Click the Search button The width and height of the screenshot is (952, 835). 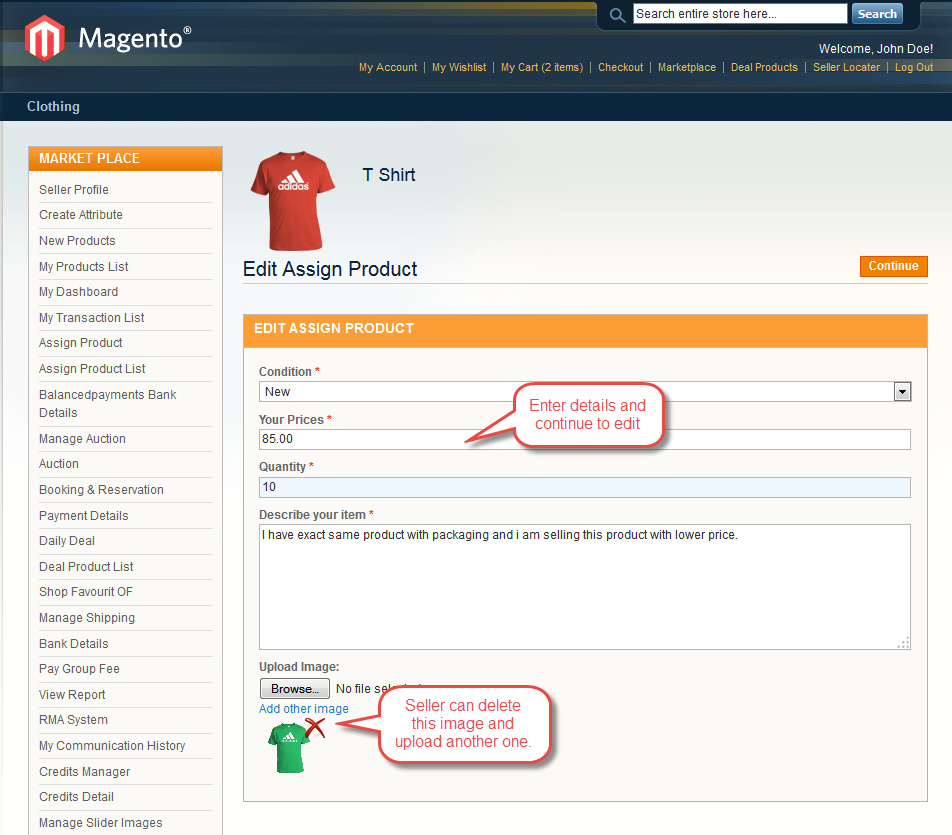pyautogui.click(x=877, y=13)
